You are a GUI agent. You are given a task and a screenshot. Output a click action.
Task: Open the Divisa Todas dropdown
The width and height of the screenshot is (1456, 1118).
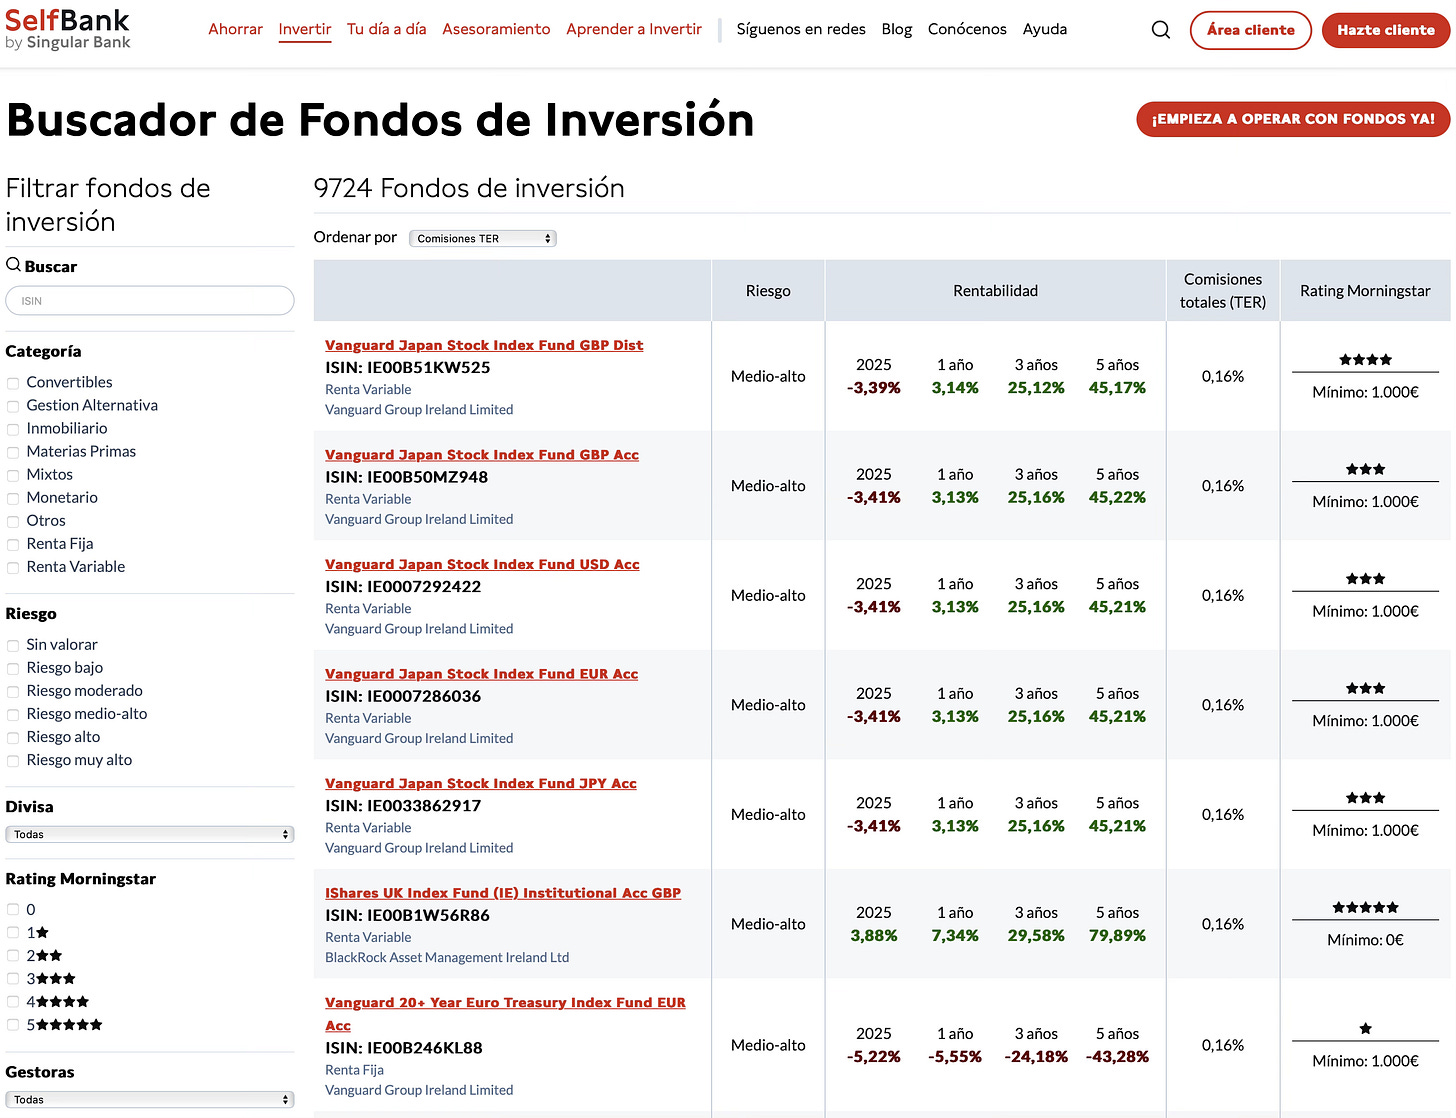tap(150, 834)
